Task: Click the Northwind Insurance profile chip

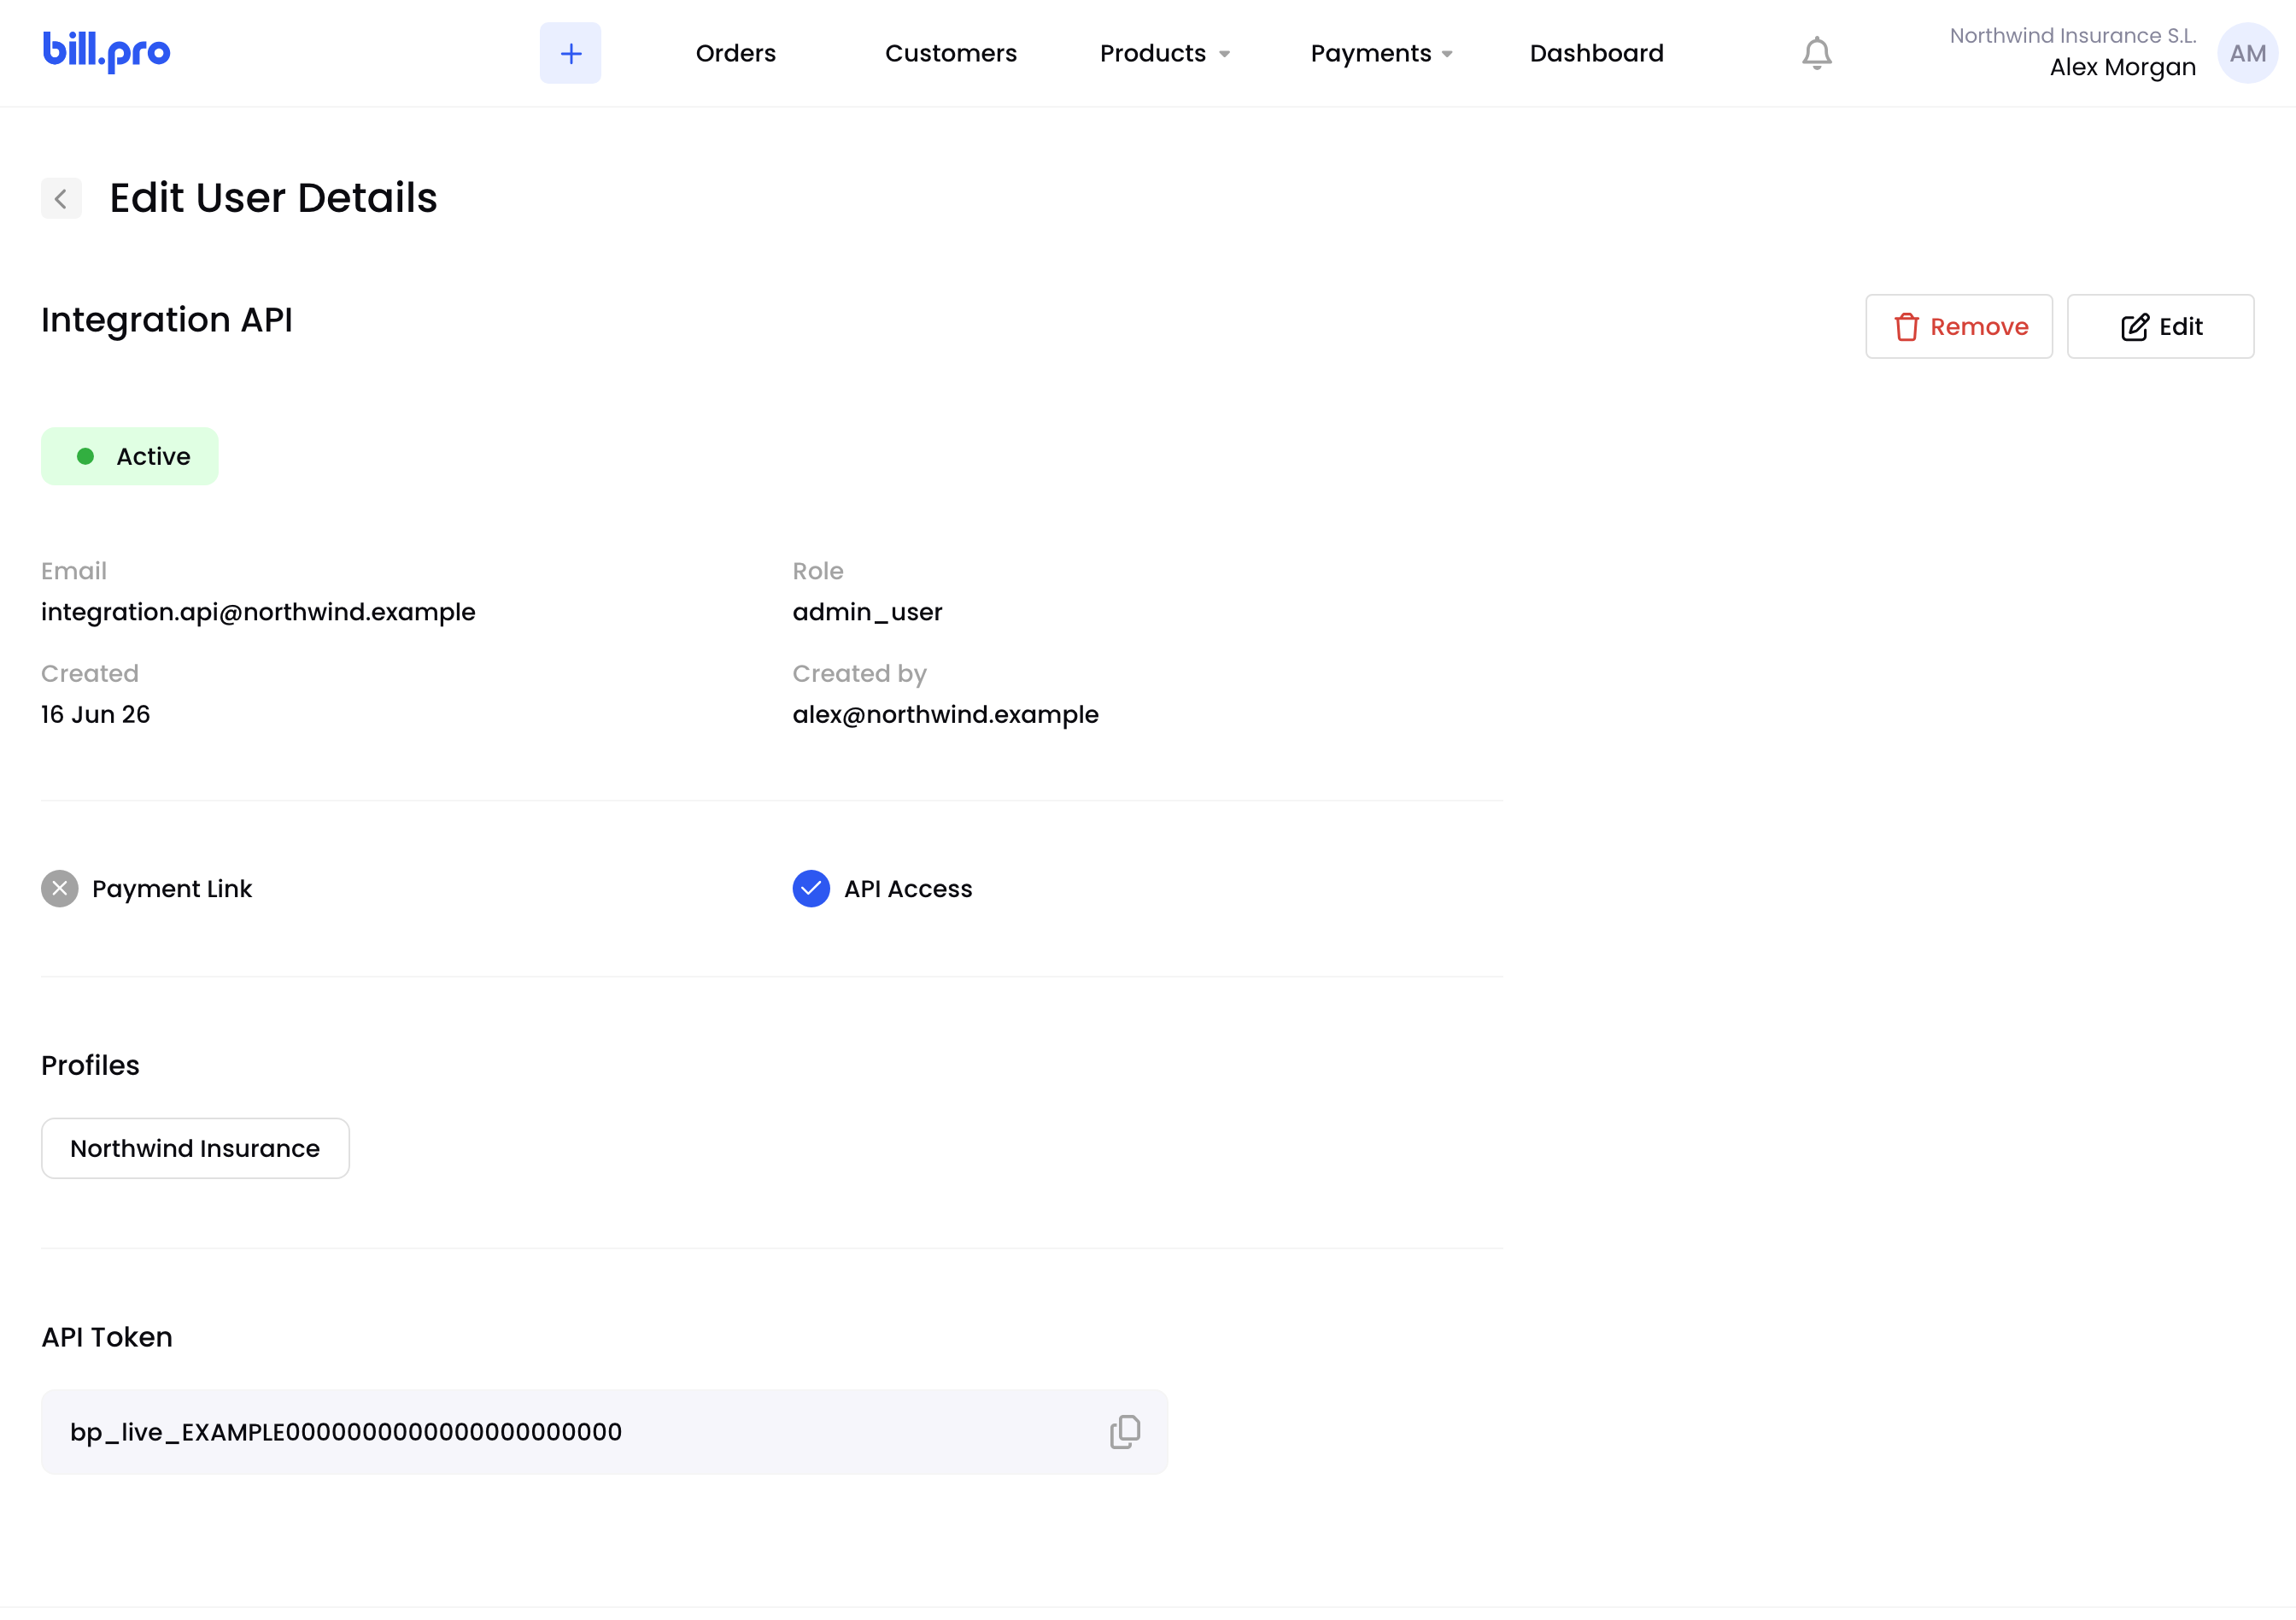Action: coord(195,1148)
